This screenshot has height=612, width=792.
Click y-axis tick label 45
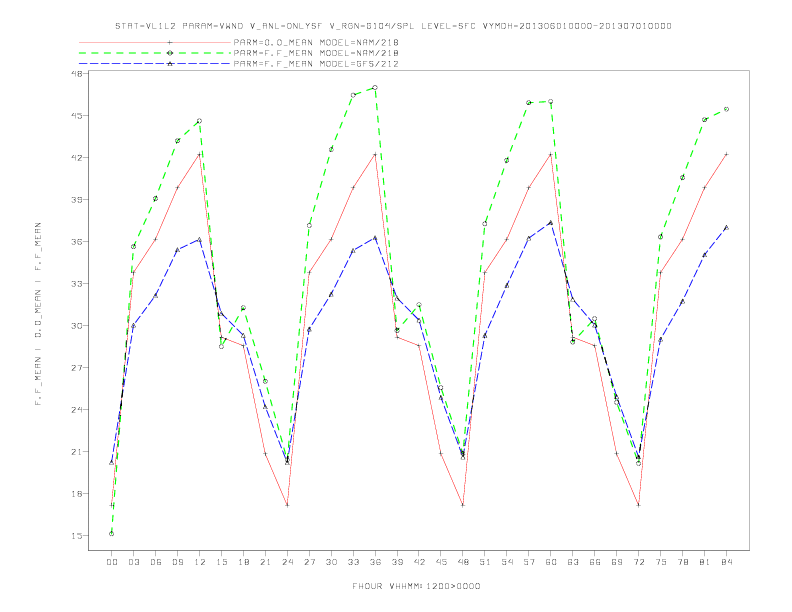click(77, 116)
